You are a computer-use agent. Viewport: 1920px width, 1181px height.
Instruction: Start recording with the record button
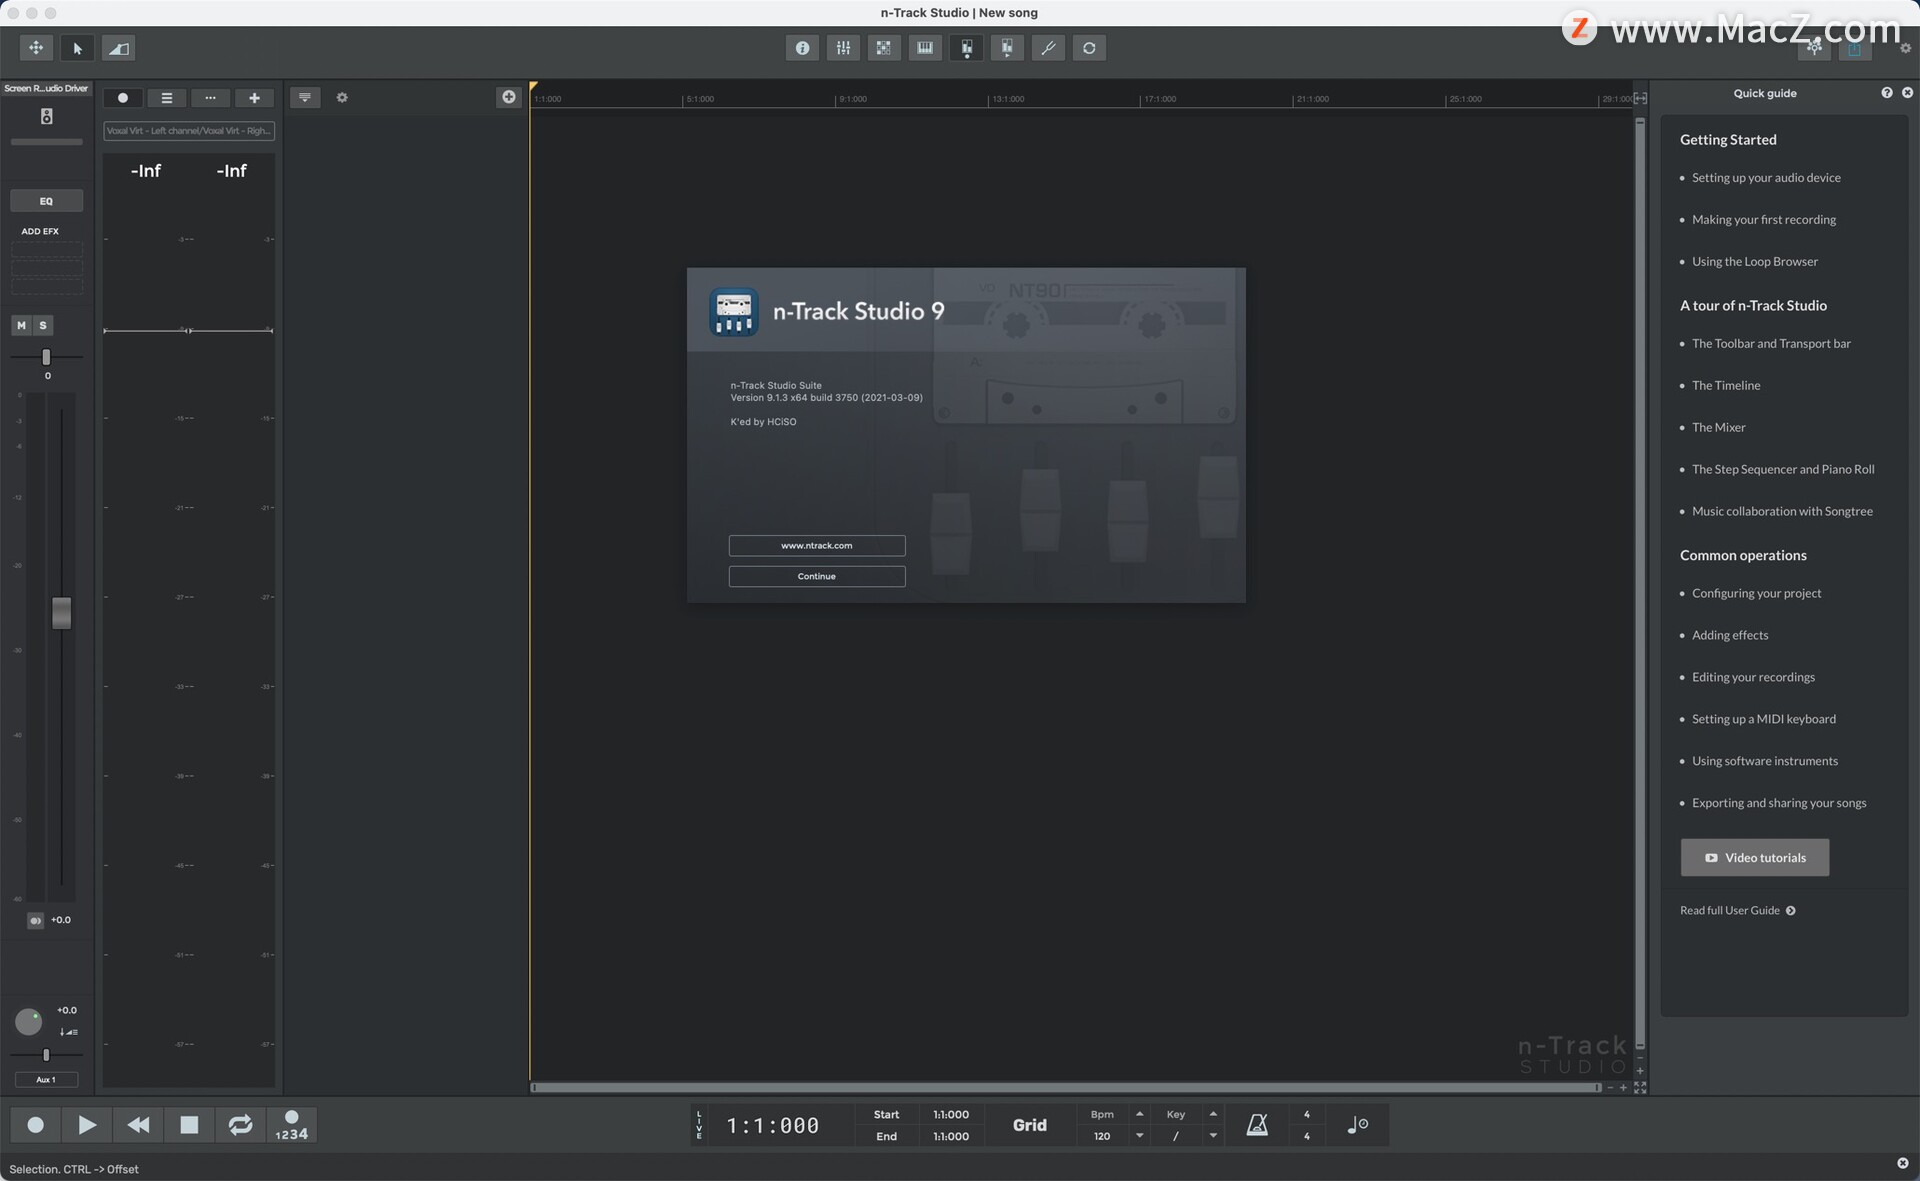pos(35,1125)
